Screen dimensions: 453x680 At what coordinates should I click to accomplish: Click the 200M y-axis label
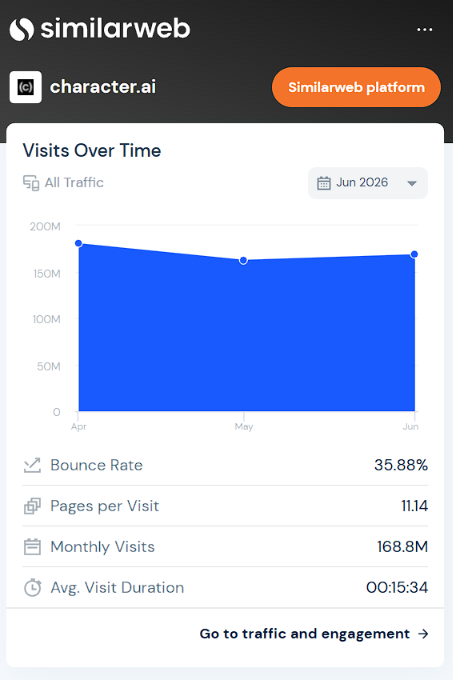coord(45,226)
